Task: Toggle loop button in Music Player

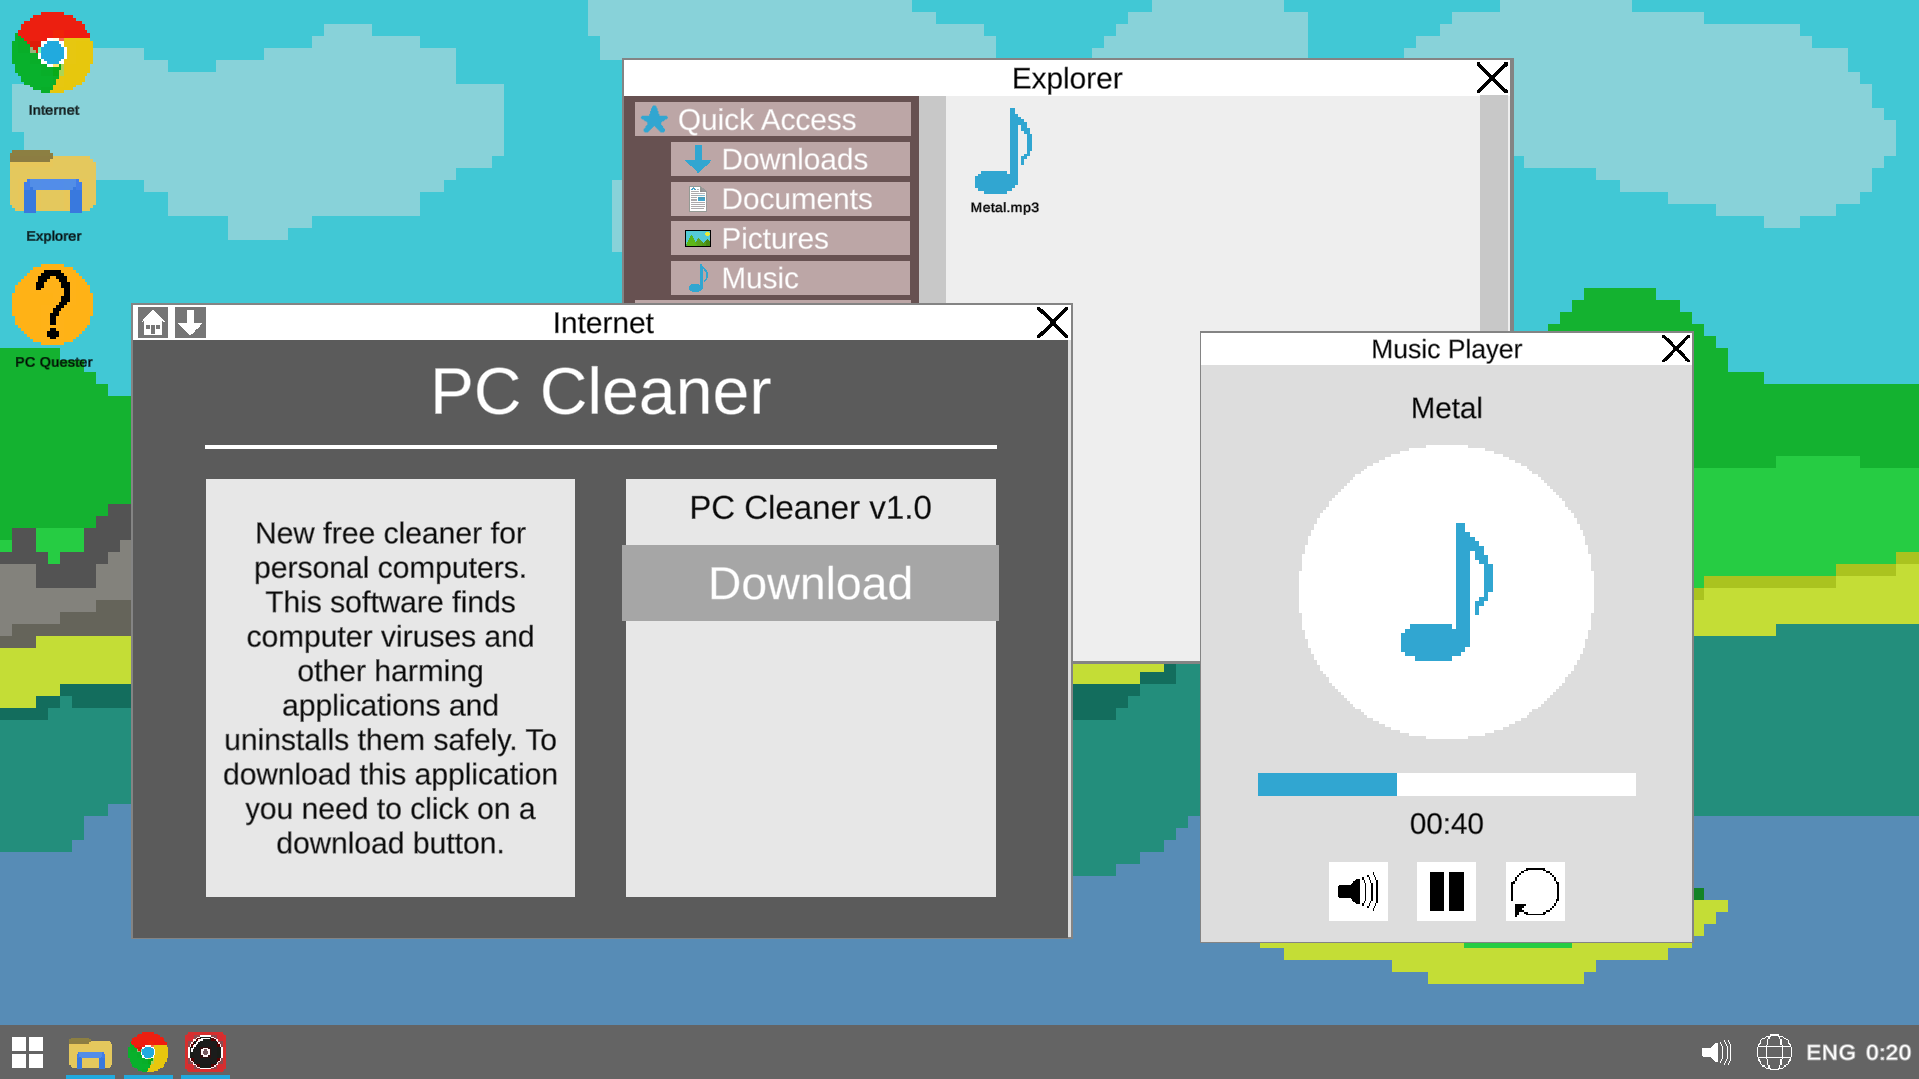Action: coord(1535,891)
